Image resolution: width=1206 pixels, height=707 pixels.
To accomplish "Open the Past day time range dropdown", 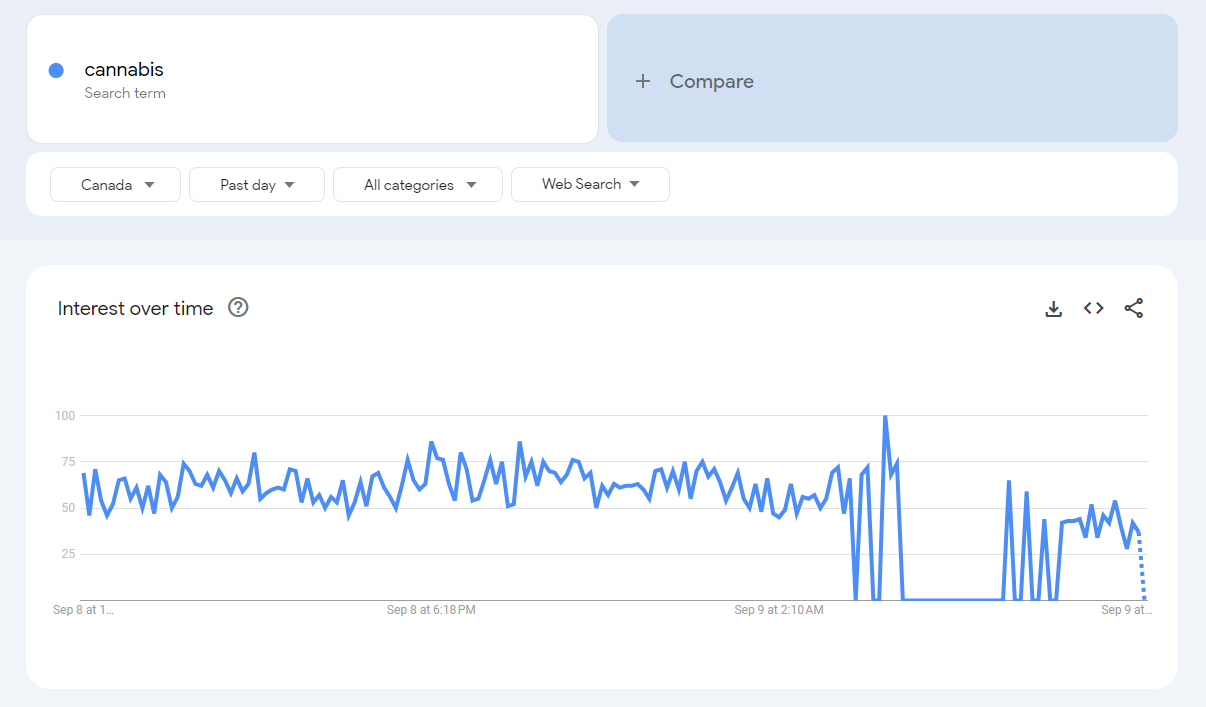I will click(257, 185).
